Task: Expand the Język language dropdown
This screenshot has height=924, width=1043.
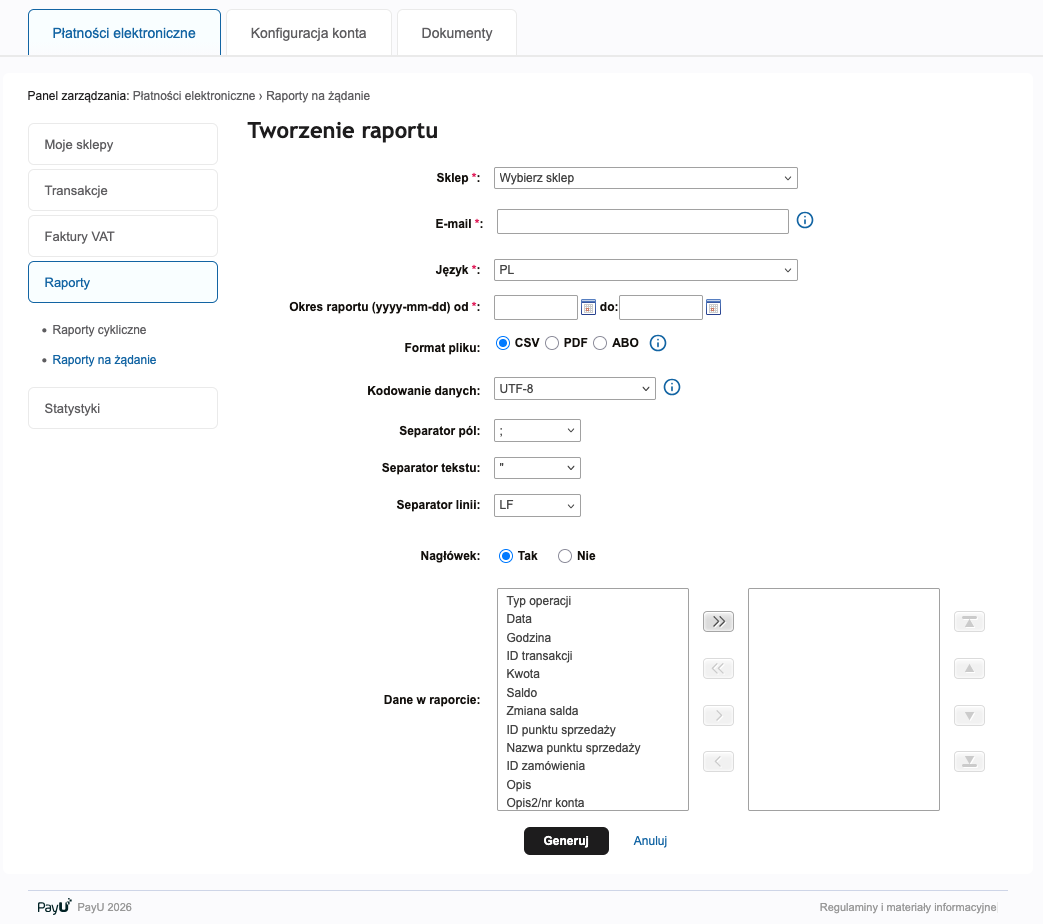Action: [x=645, y=270]
